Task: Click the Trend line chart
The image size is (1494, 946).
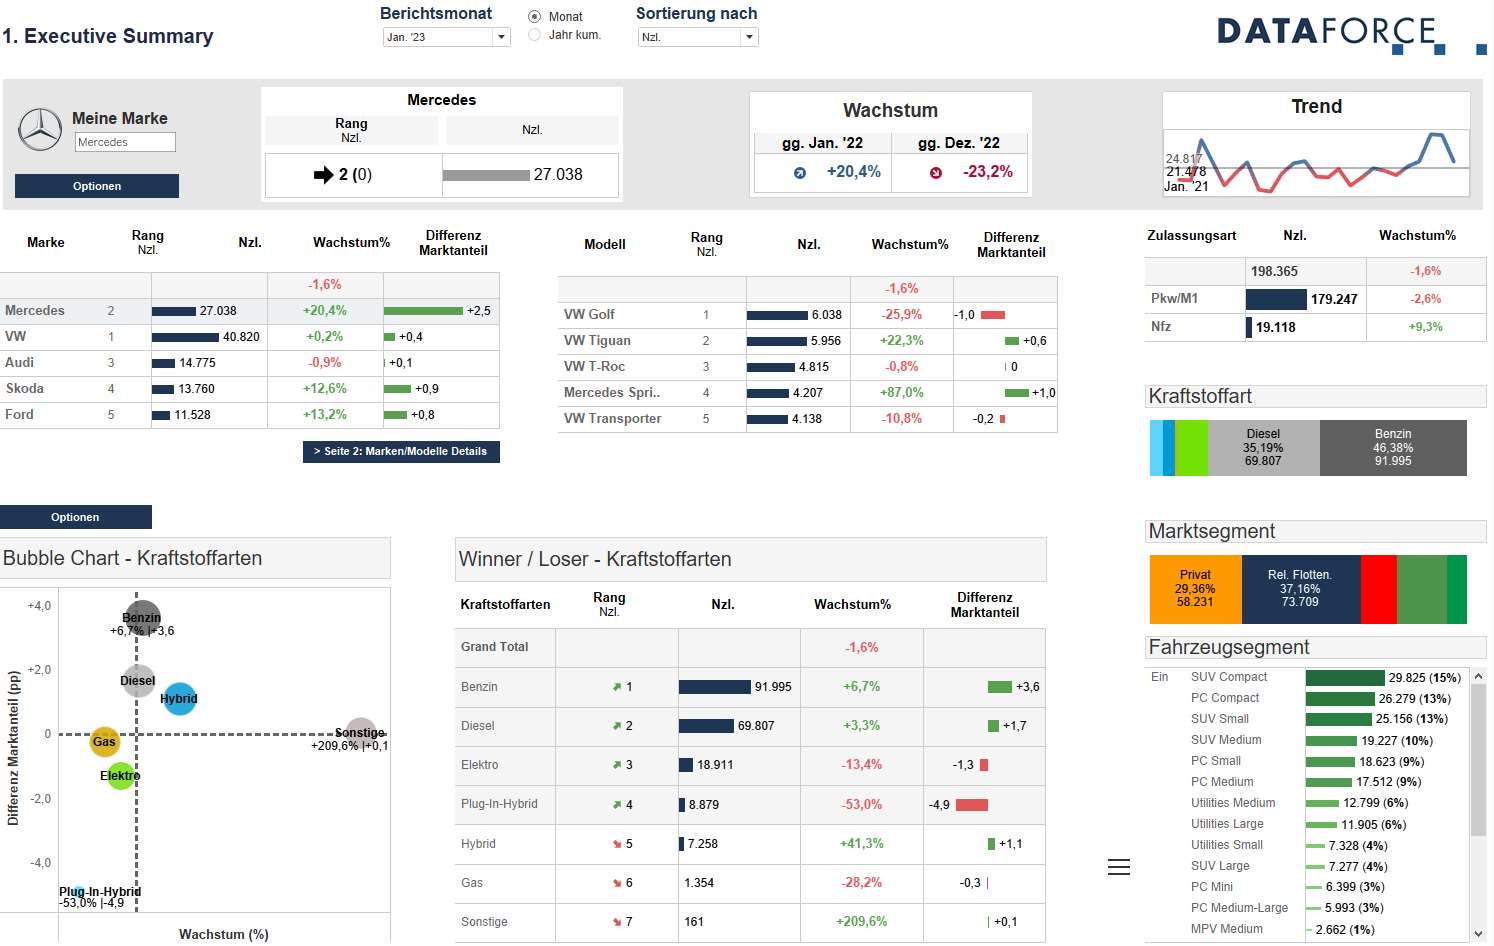Action: coord(1316,162)
